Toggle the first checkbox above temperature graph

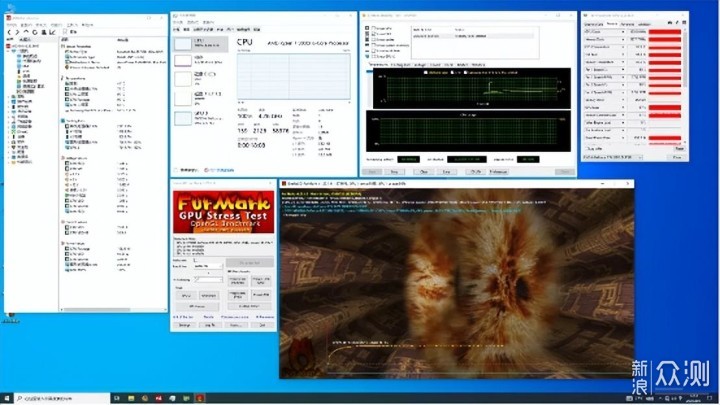coord(426,73)
